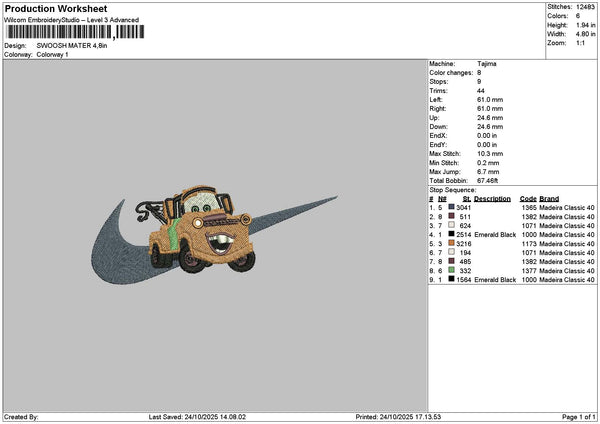
Task: Click the 'EndX:' label
Action: [438, 135]
